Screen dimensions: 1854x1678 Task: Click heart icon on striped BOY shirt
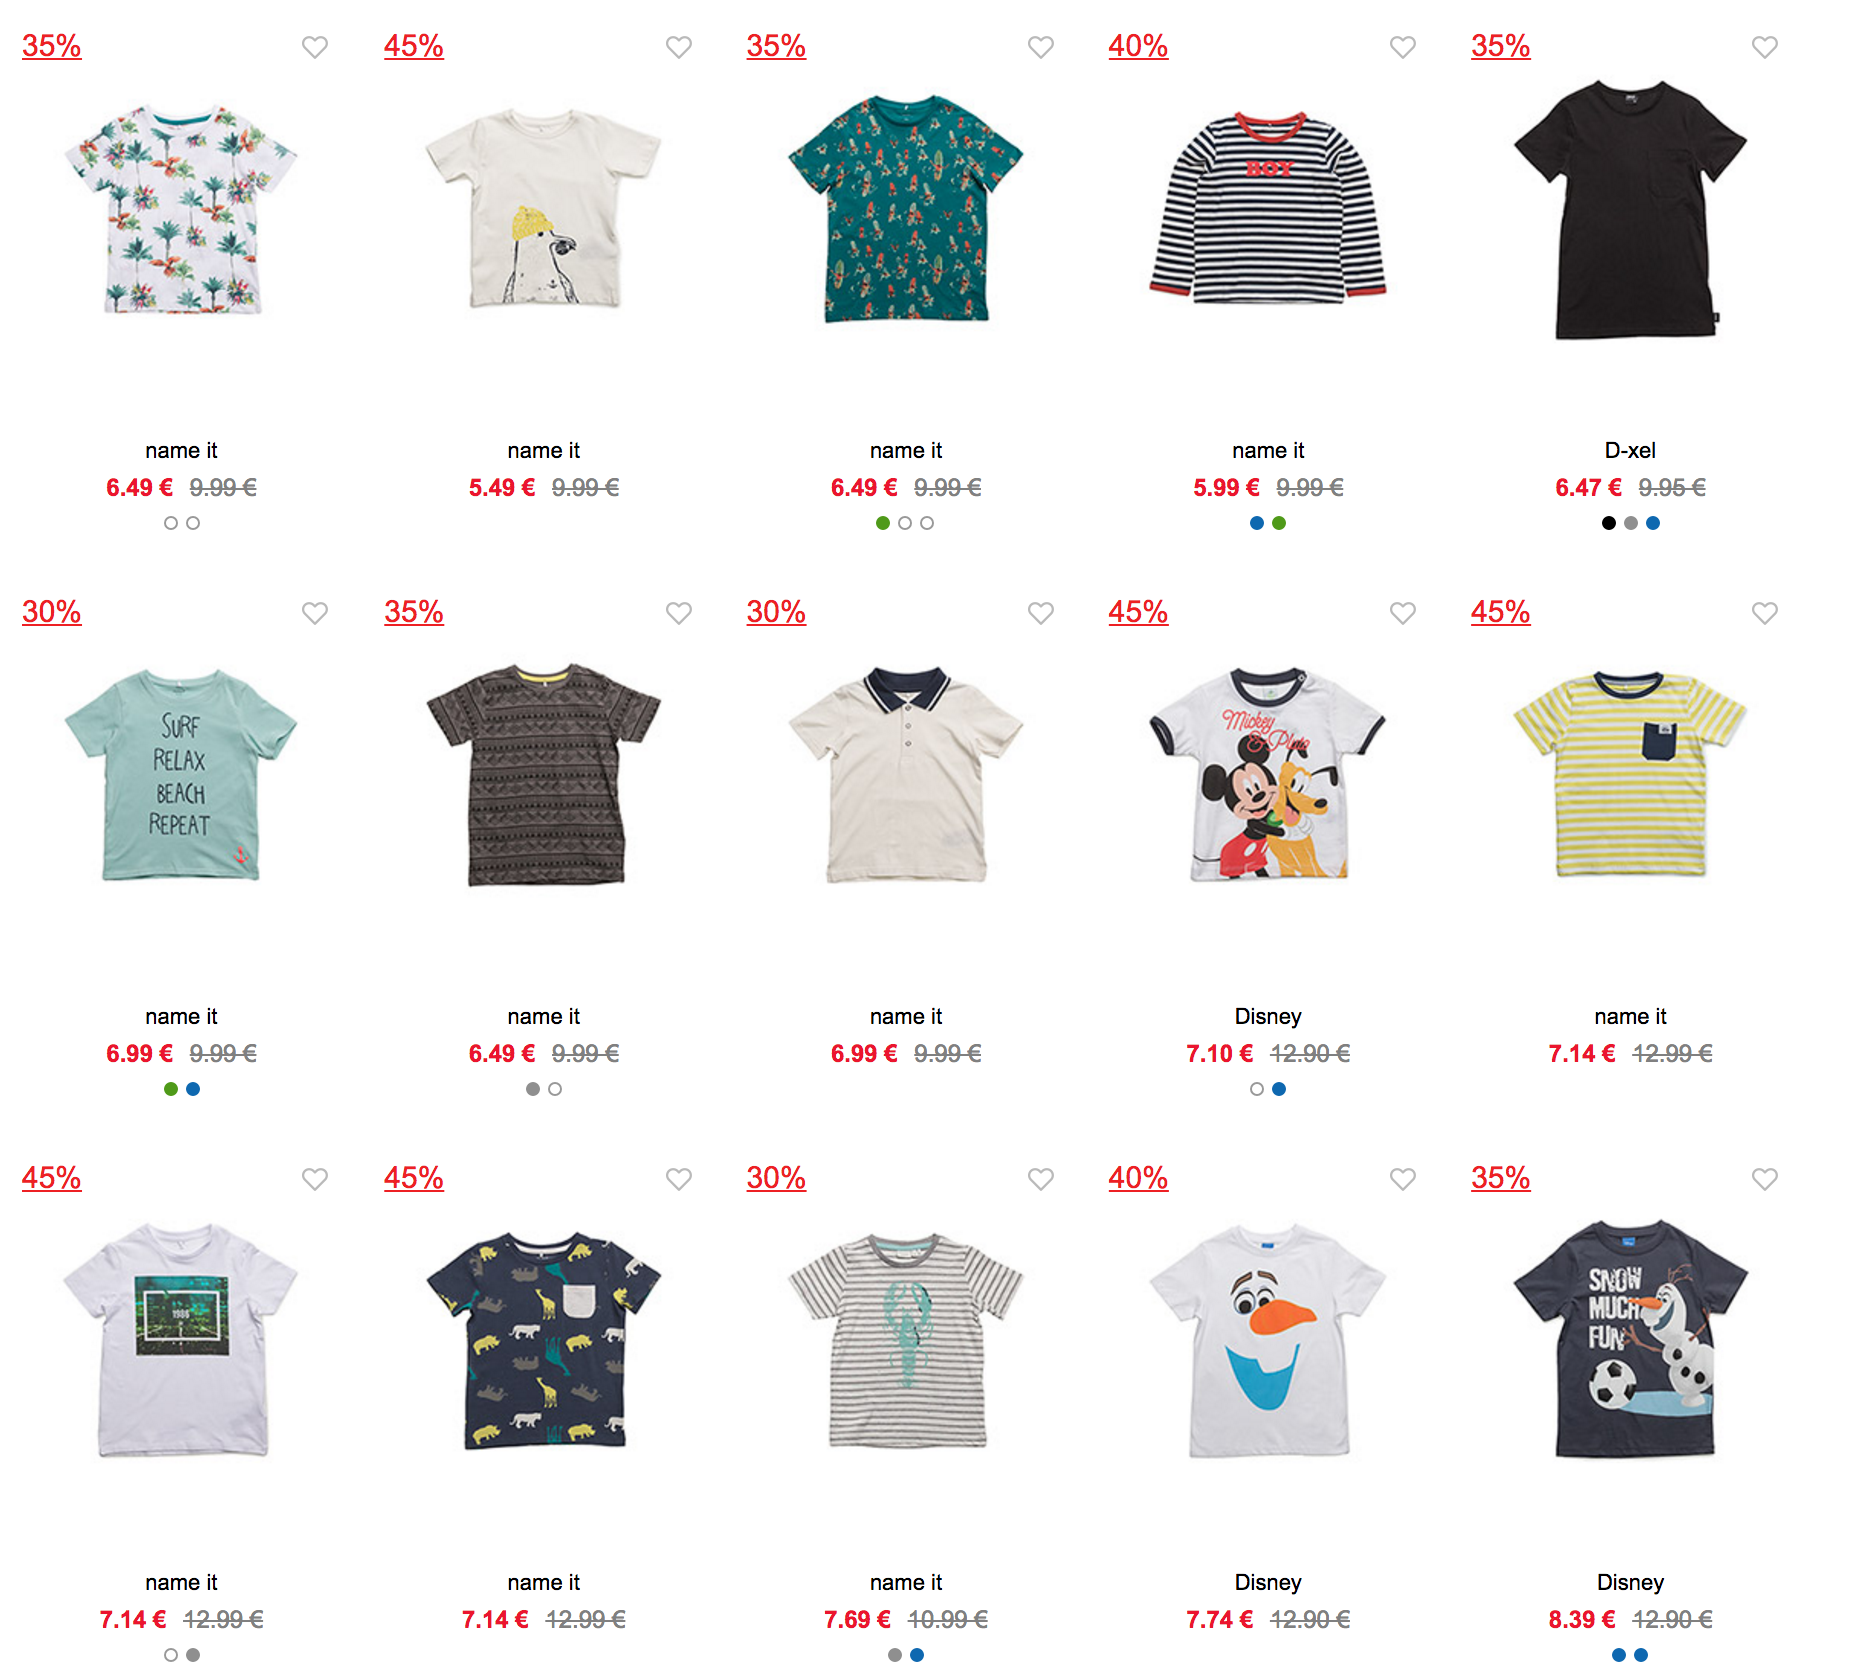pyautogui.click(x=1403, y=47)
